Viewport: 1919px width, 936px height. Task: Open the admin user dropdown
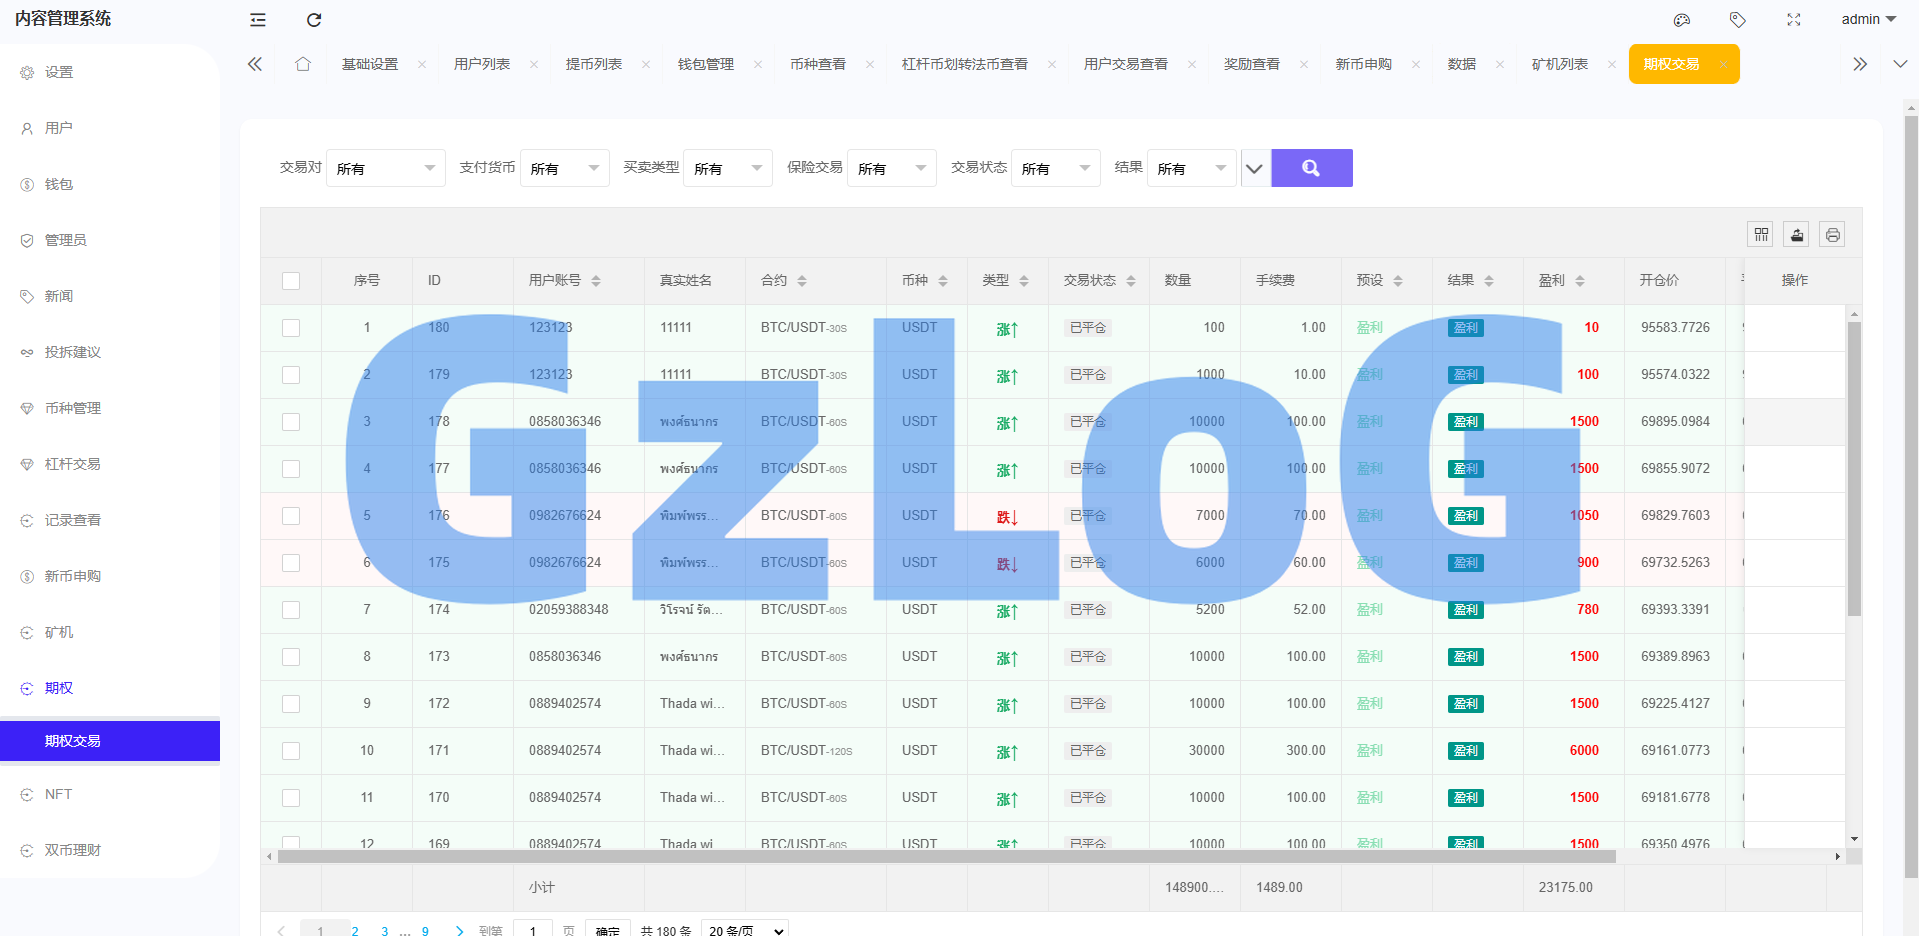pos(1868,20)
